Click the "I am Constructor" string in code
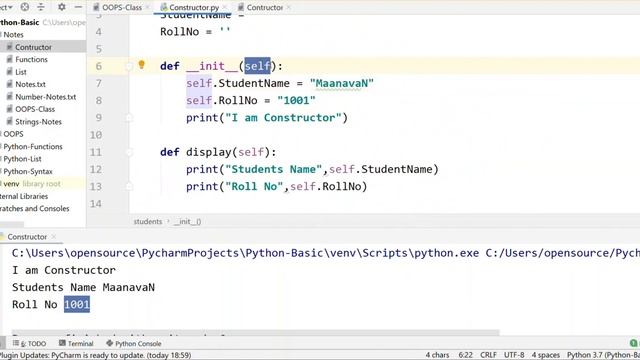640x360 pixels. pos(283,118)
